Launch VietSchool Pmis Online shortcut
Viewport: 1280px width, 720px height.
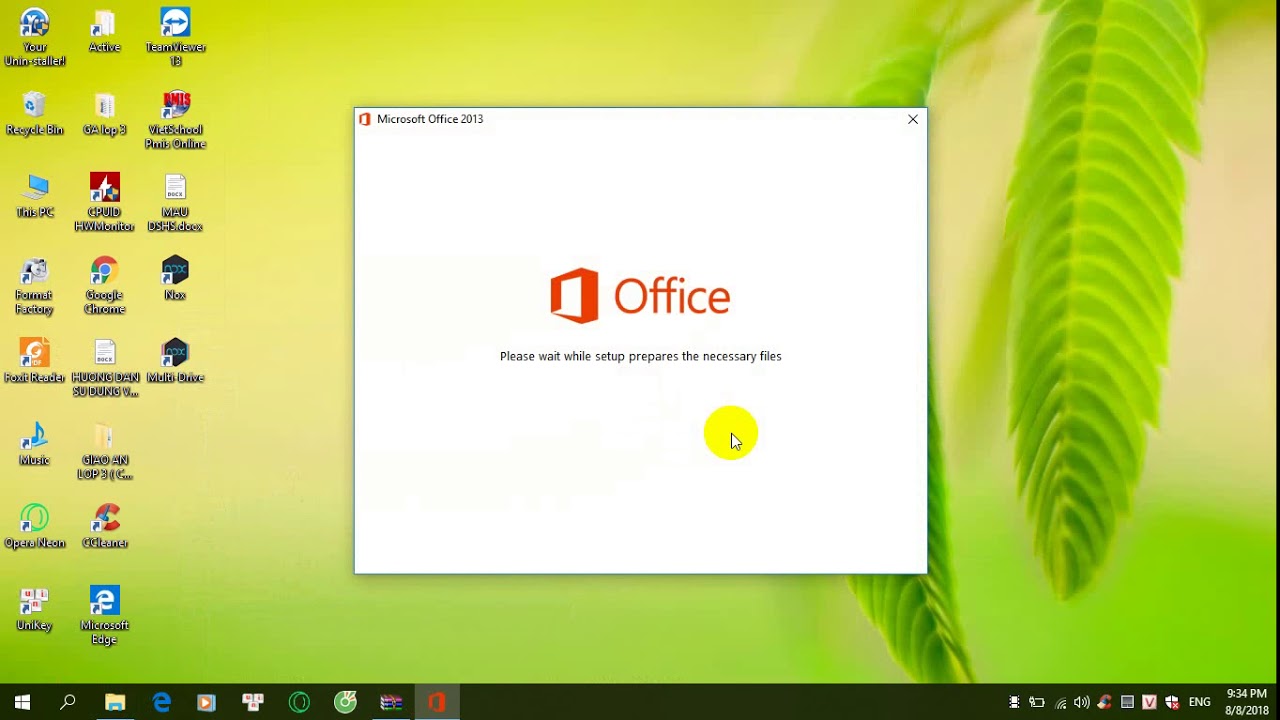[x=175, y=120]
